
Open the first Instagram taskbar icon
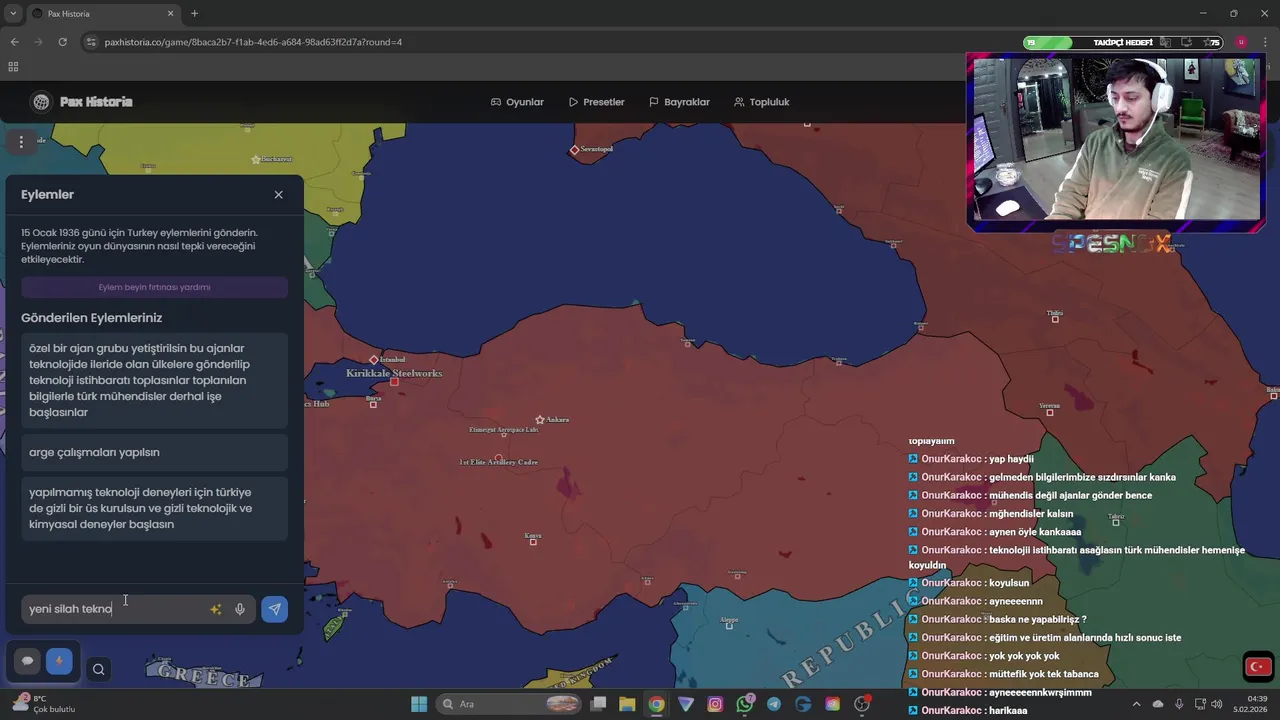715,704
